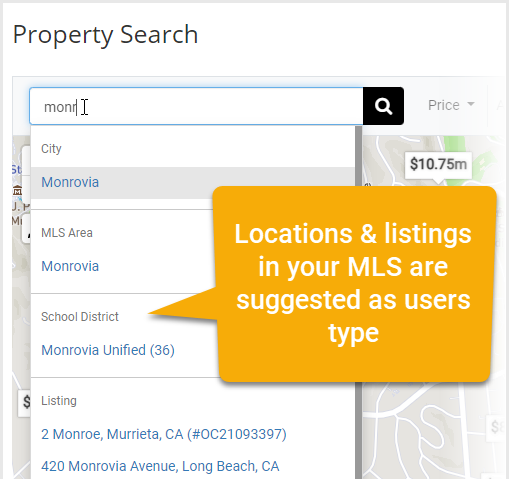Click the Property Search page heading

(x=105, y=35)
